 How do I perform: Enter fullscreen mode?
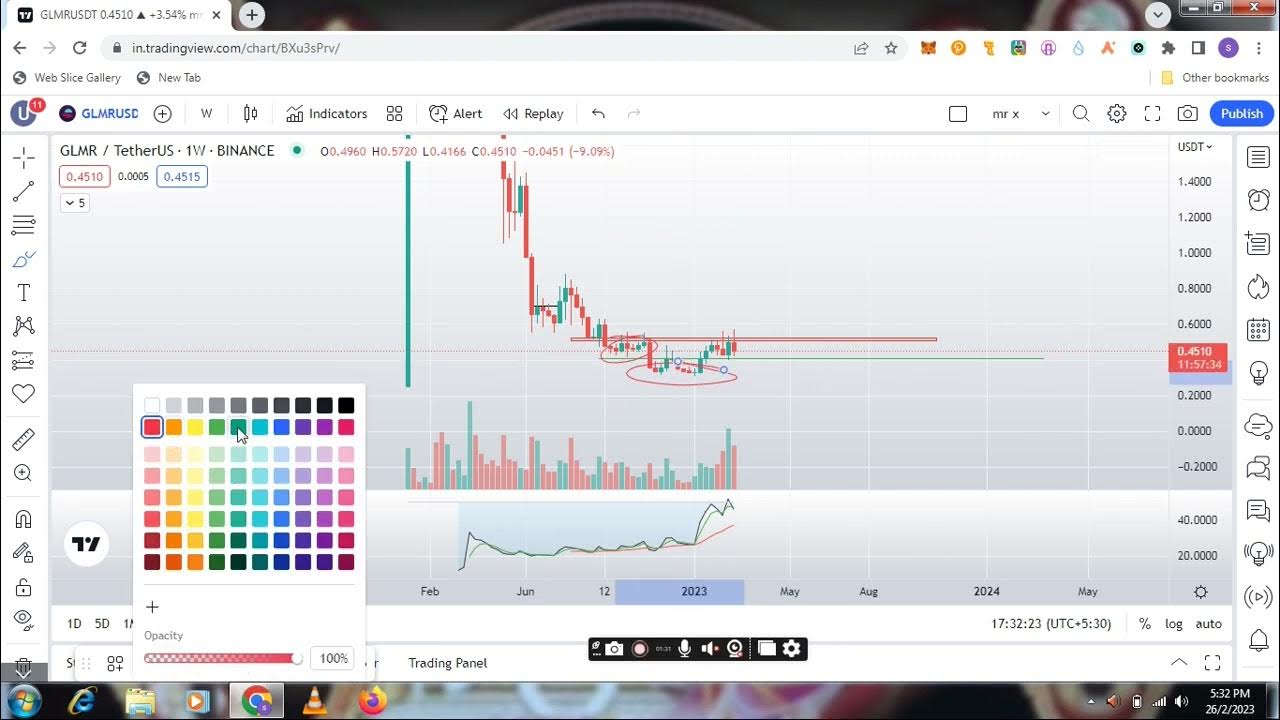point(1152,114)
